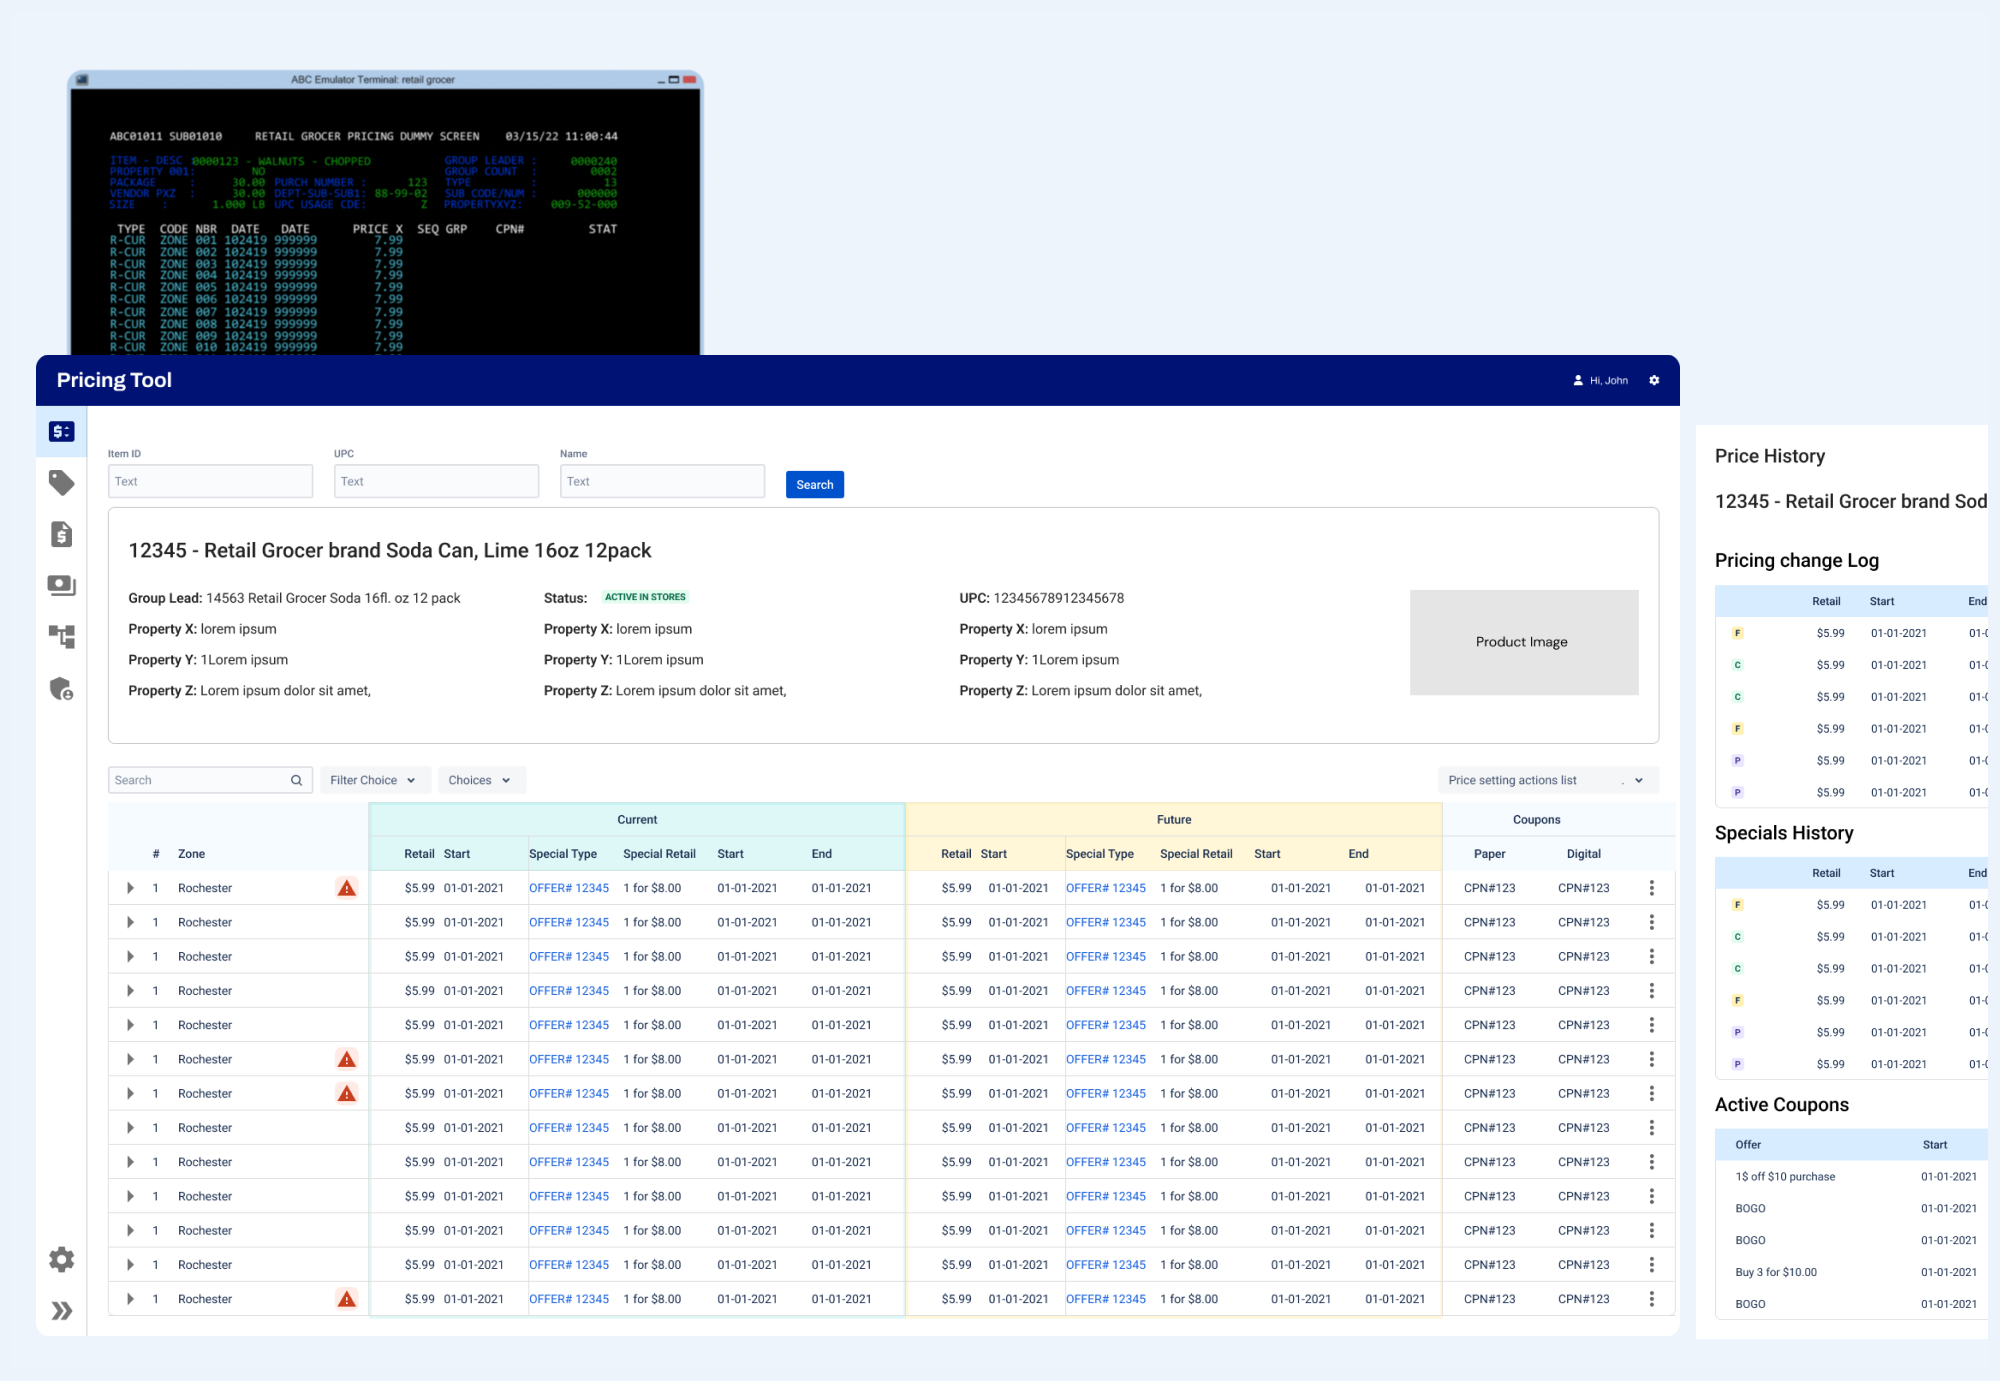This screenshot has width=2000, height=1381.
Task: Focus the Item ID text field
Action: click(210, 481)
